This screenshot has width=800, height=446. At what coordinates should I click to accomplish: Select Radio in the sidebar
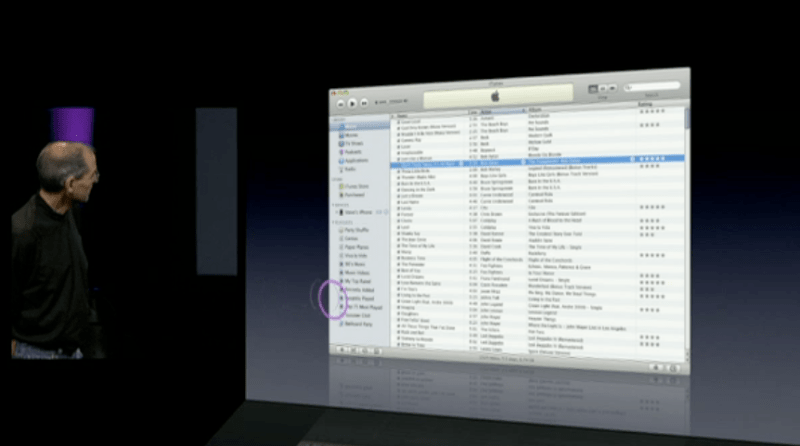[x=352, y=168]
